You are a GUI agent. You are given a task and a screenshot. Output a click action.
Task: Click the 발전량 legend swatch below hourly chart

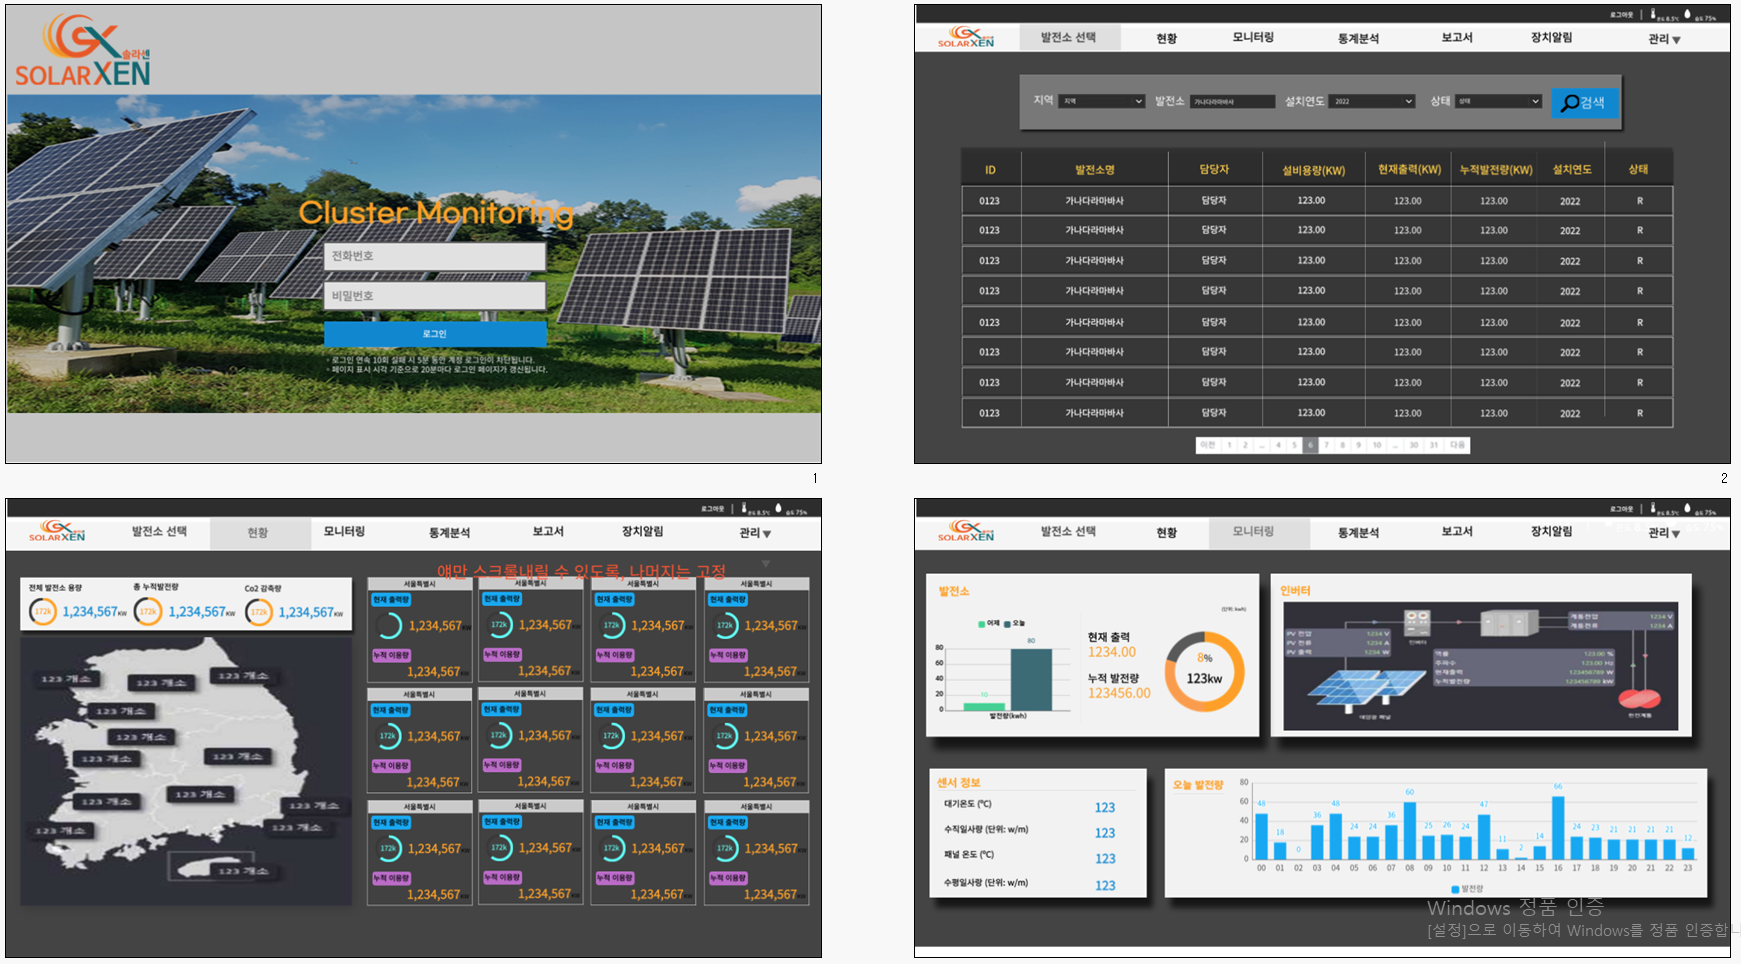pos(1455,888)
